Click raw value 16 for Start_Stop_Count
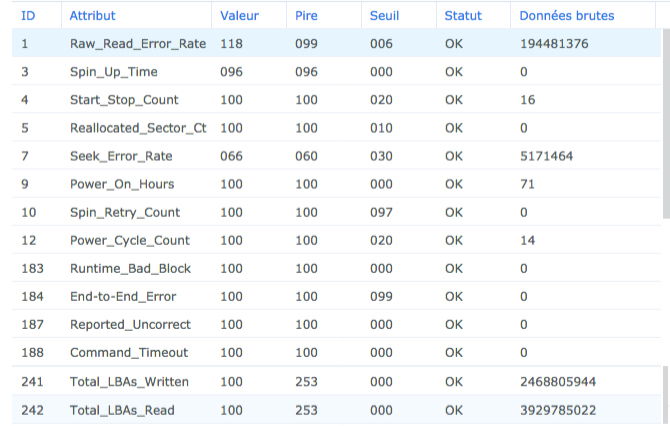 click(x=528, y=100)
